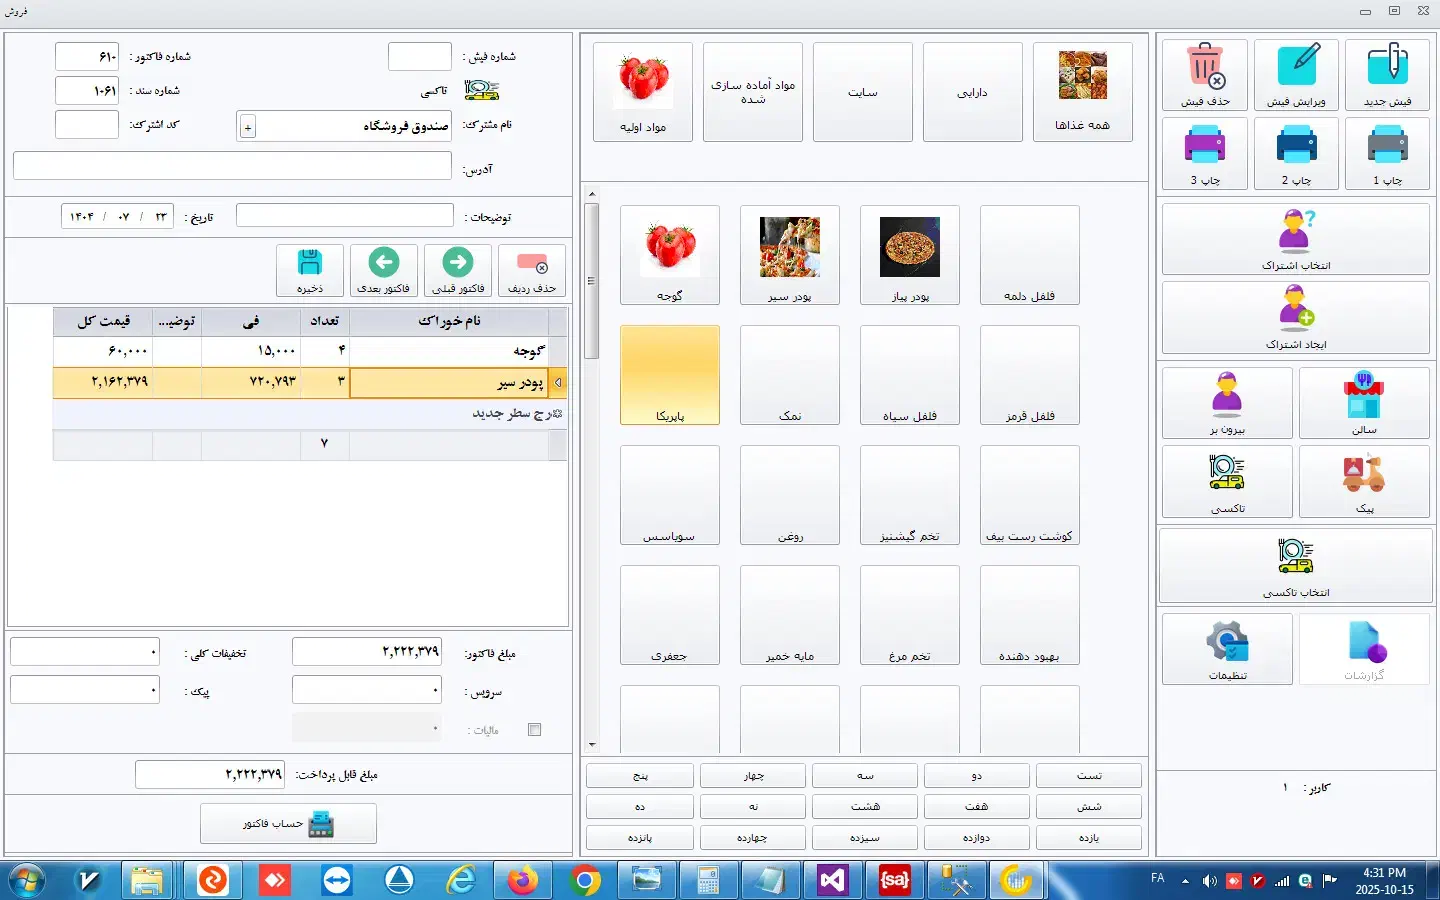The height and width of the screenshot is (900, 1440).
Task: Select سالن dine-in mode
Action: (x=1365, y=402)
